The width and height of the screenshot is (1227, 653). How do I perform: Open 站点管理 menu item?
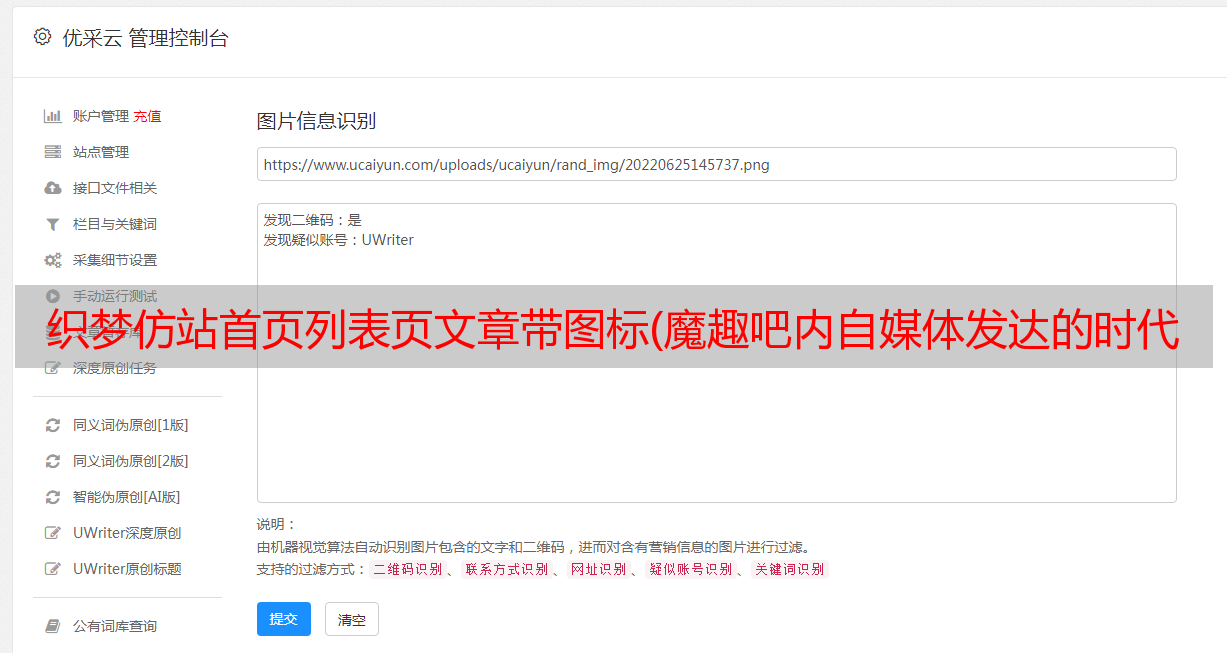click(101, 152)
